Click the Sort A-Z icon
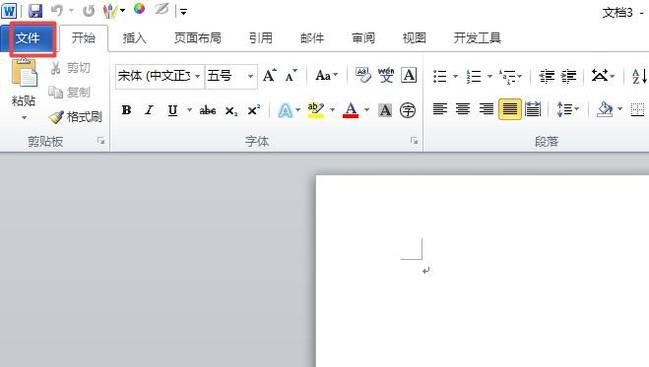The image size is (649, 367). (x=639, y=76)
